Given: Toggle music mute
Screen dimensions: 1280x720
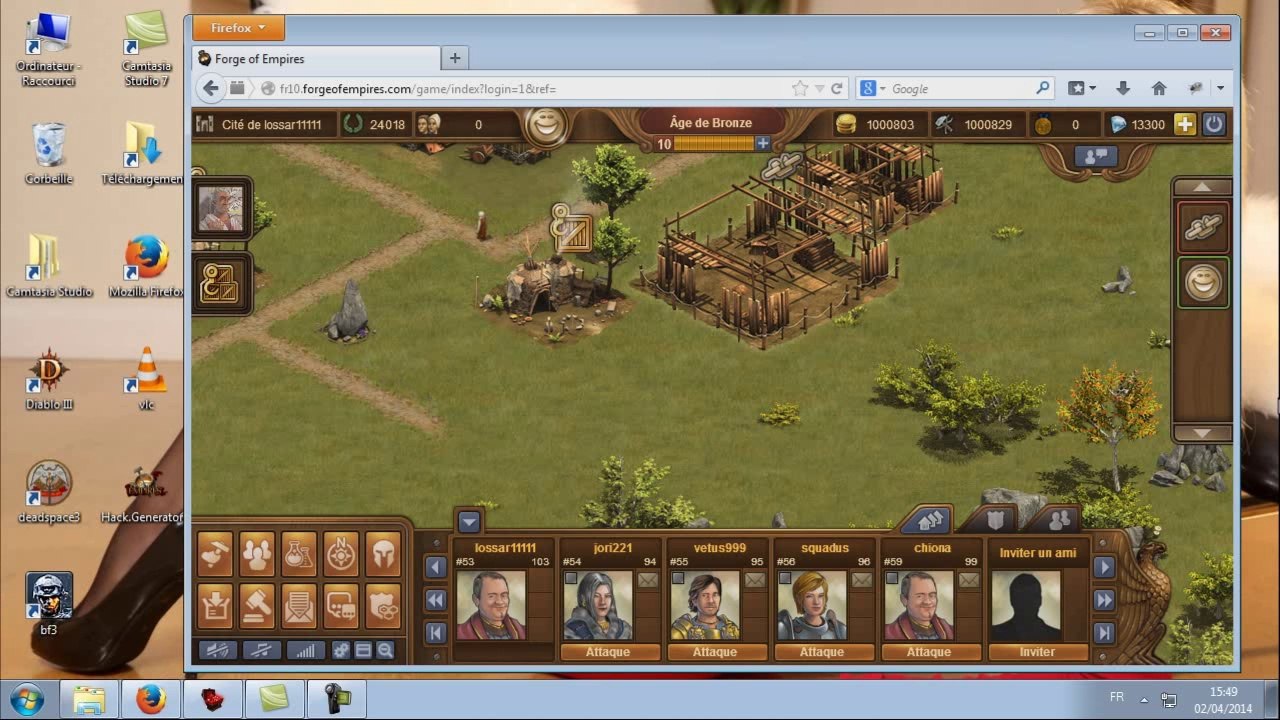Looking at the screenshot, I should pyautogui.click(x=261, y=650).
